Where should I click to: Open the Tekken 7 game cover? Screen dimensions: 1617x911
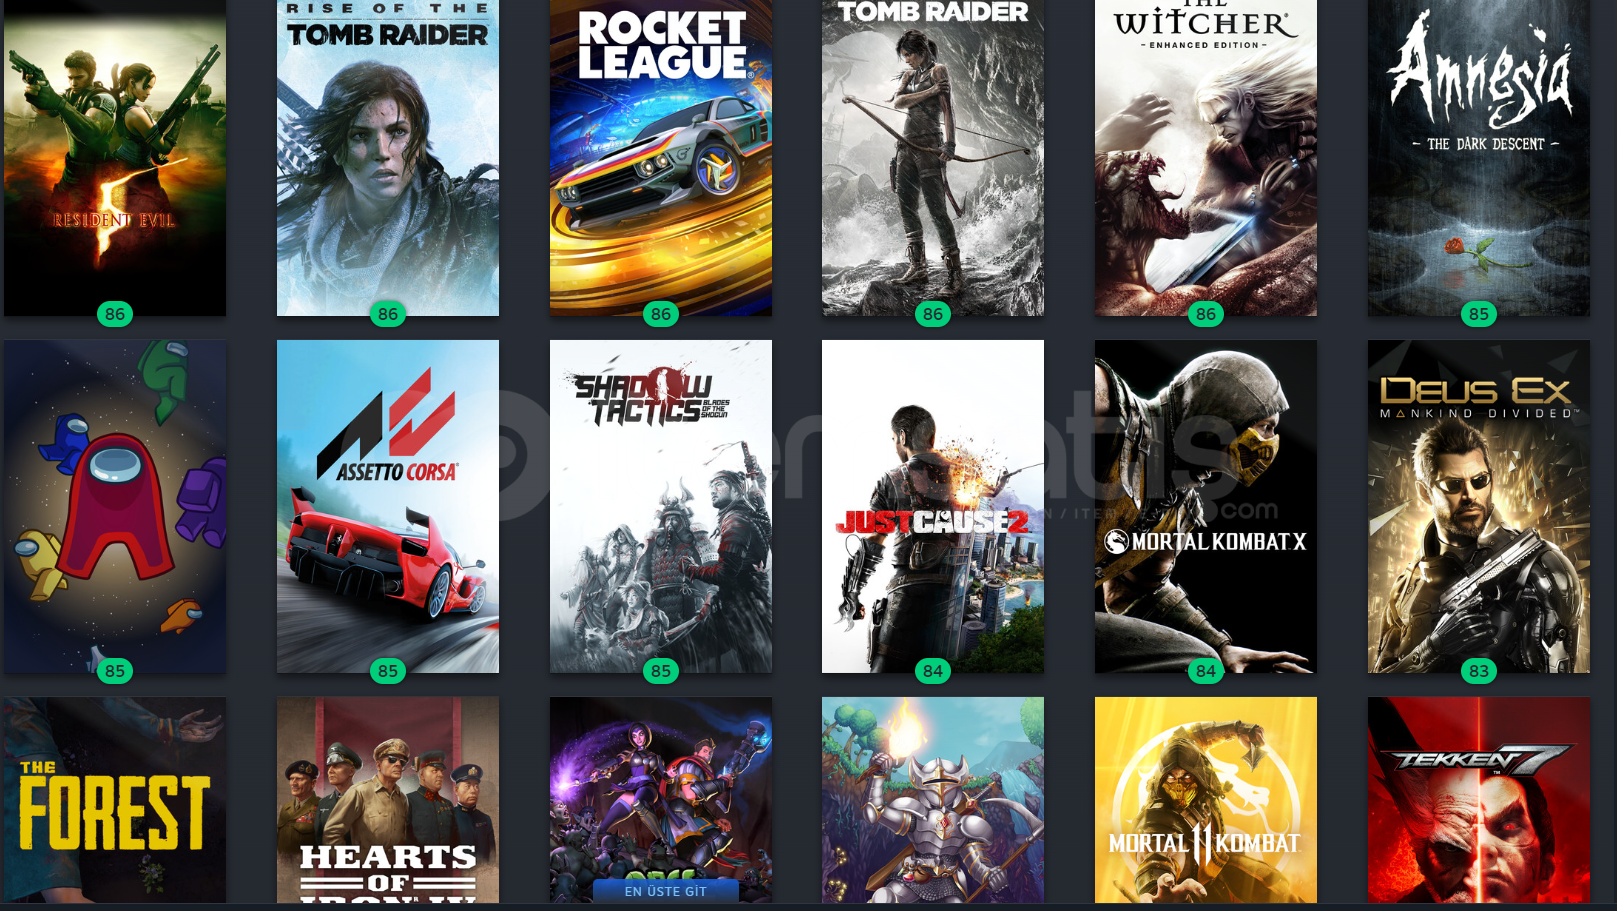1479,800
